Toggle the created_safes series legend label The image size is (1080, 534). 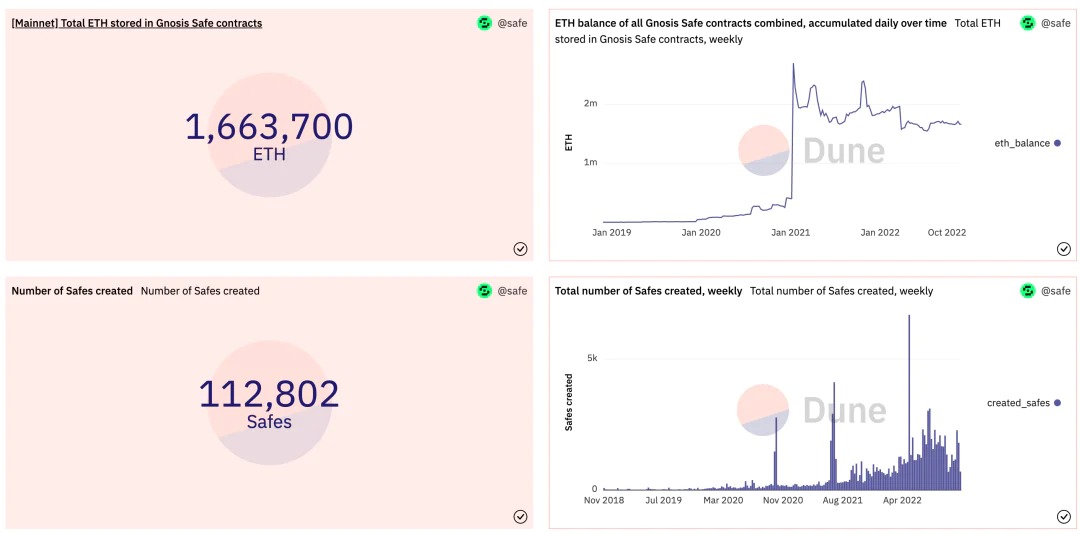(x=1018, y=403)
